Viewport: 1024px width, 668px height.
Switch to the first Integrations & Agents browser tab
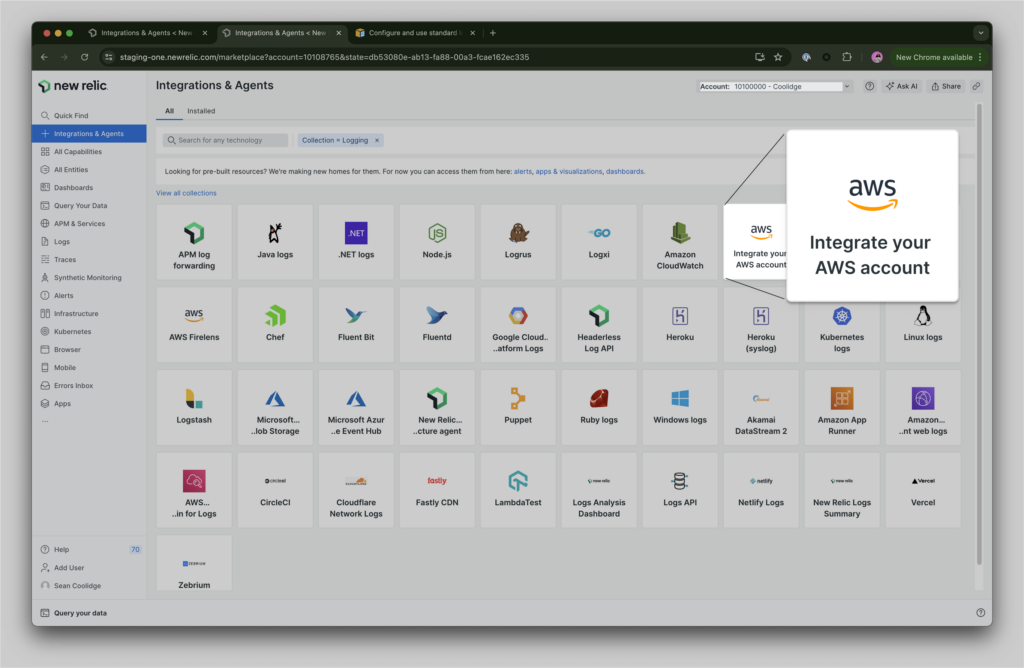pos(148,33)
